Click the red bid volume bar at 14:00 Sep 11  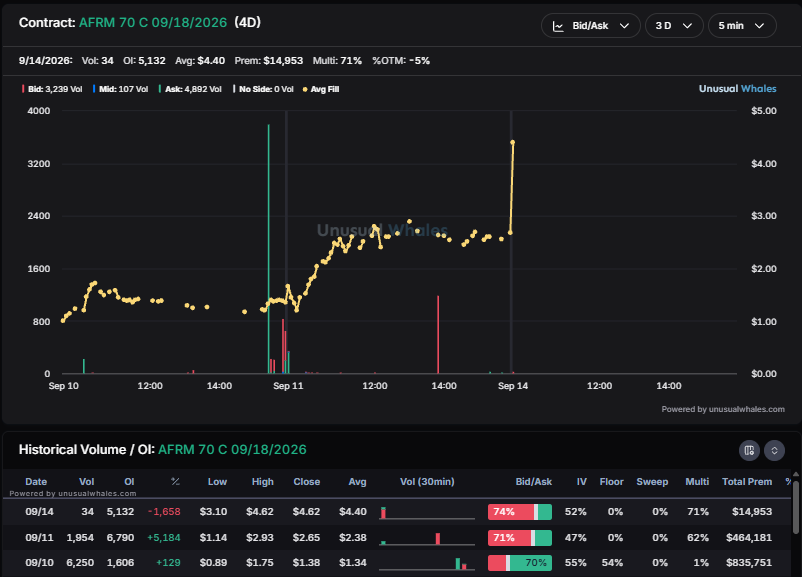click(438, 335)
